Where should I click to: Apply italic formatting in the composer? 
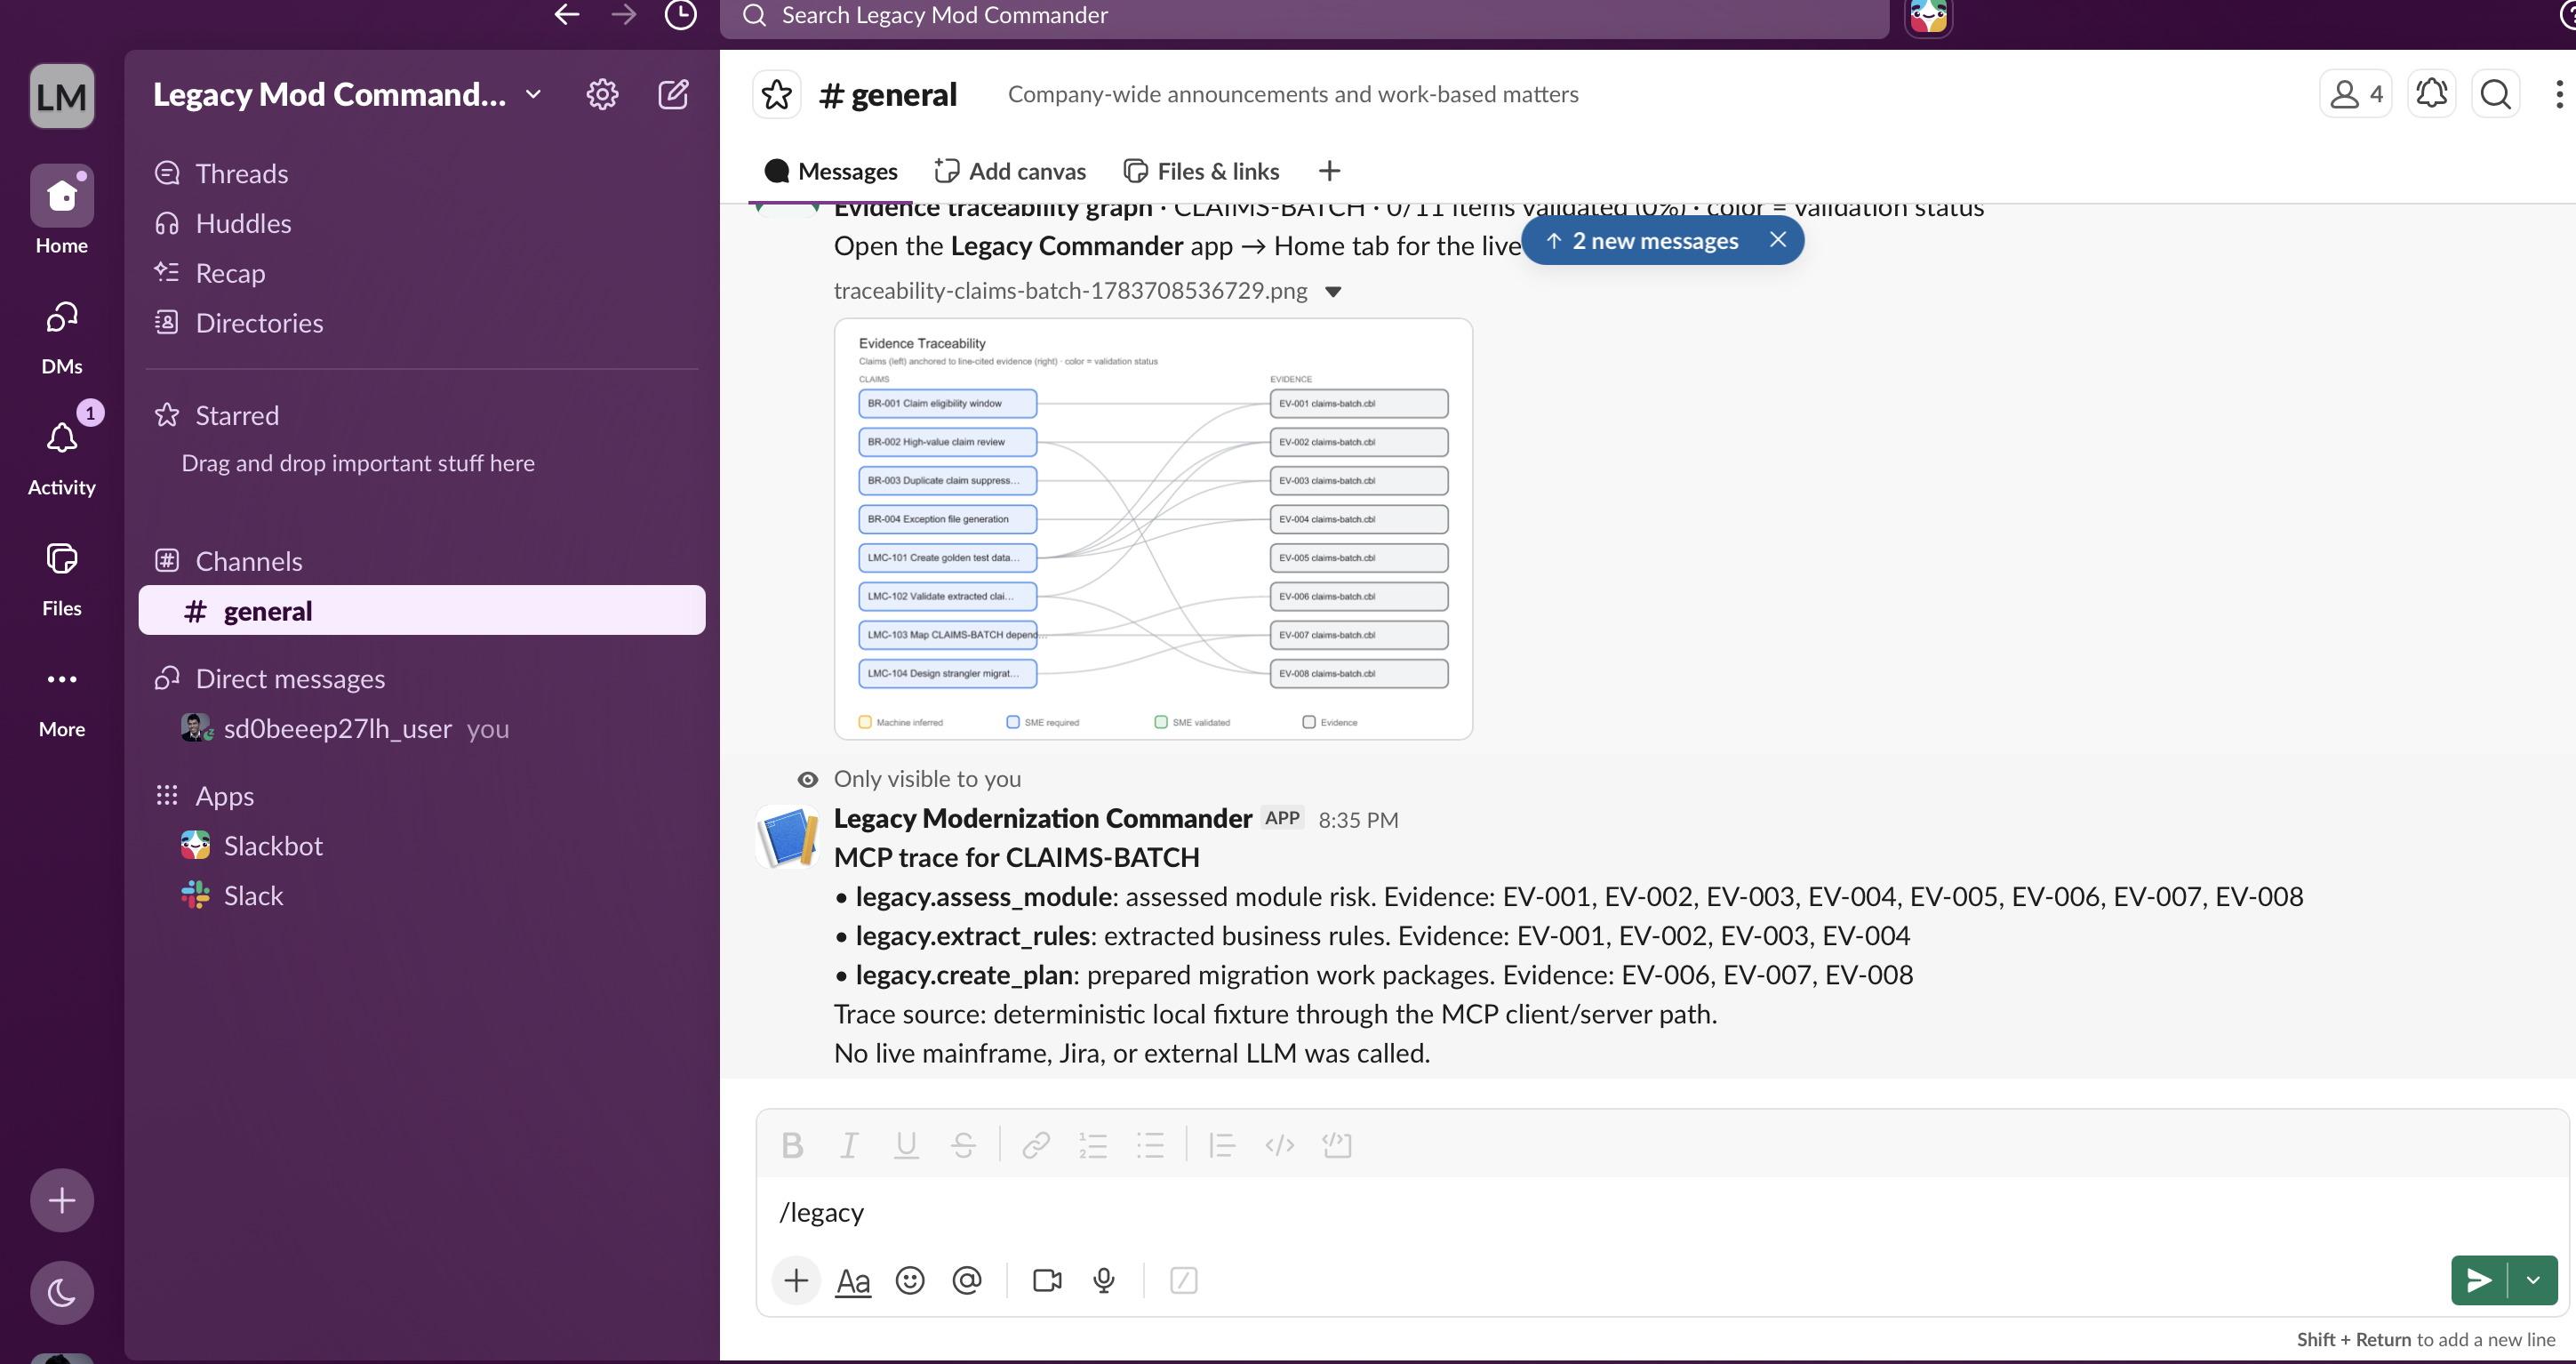tap(849, 1145)
